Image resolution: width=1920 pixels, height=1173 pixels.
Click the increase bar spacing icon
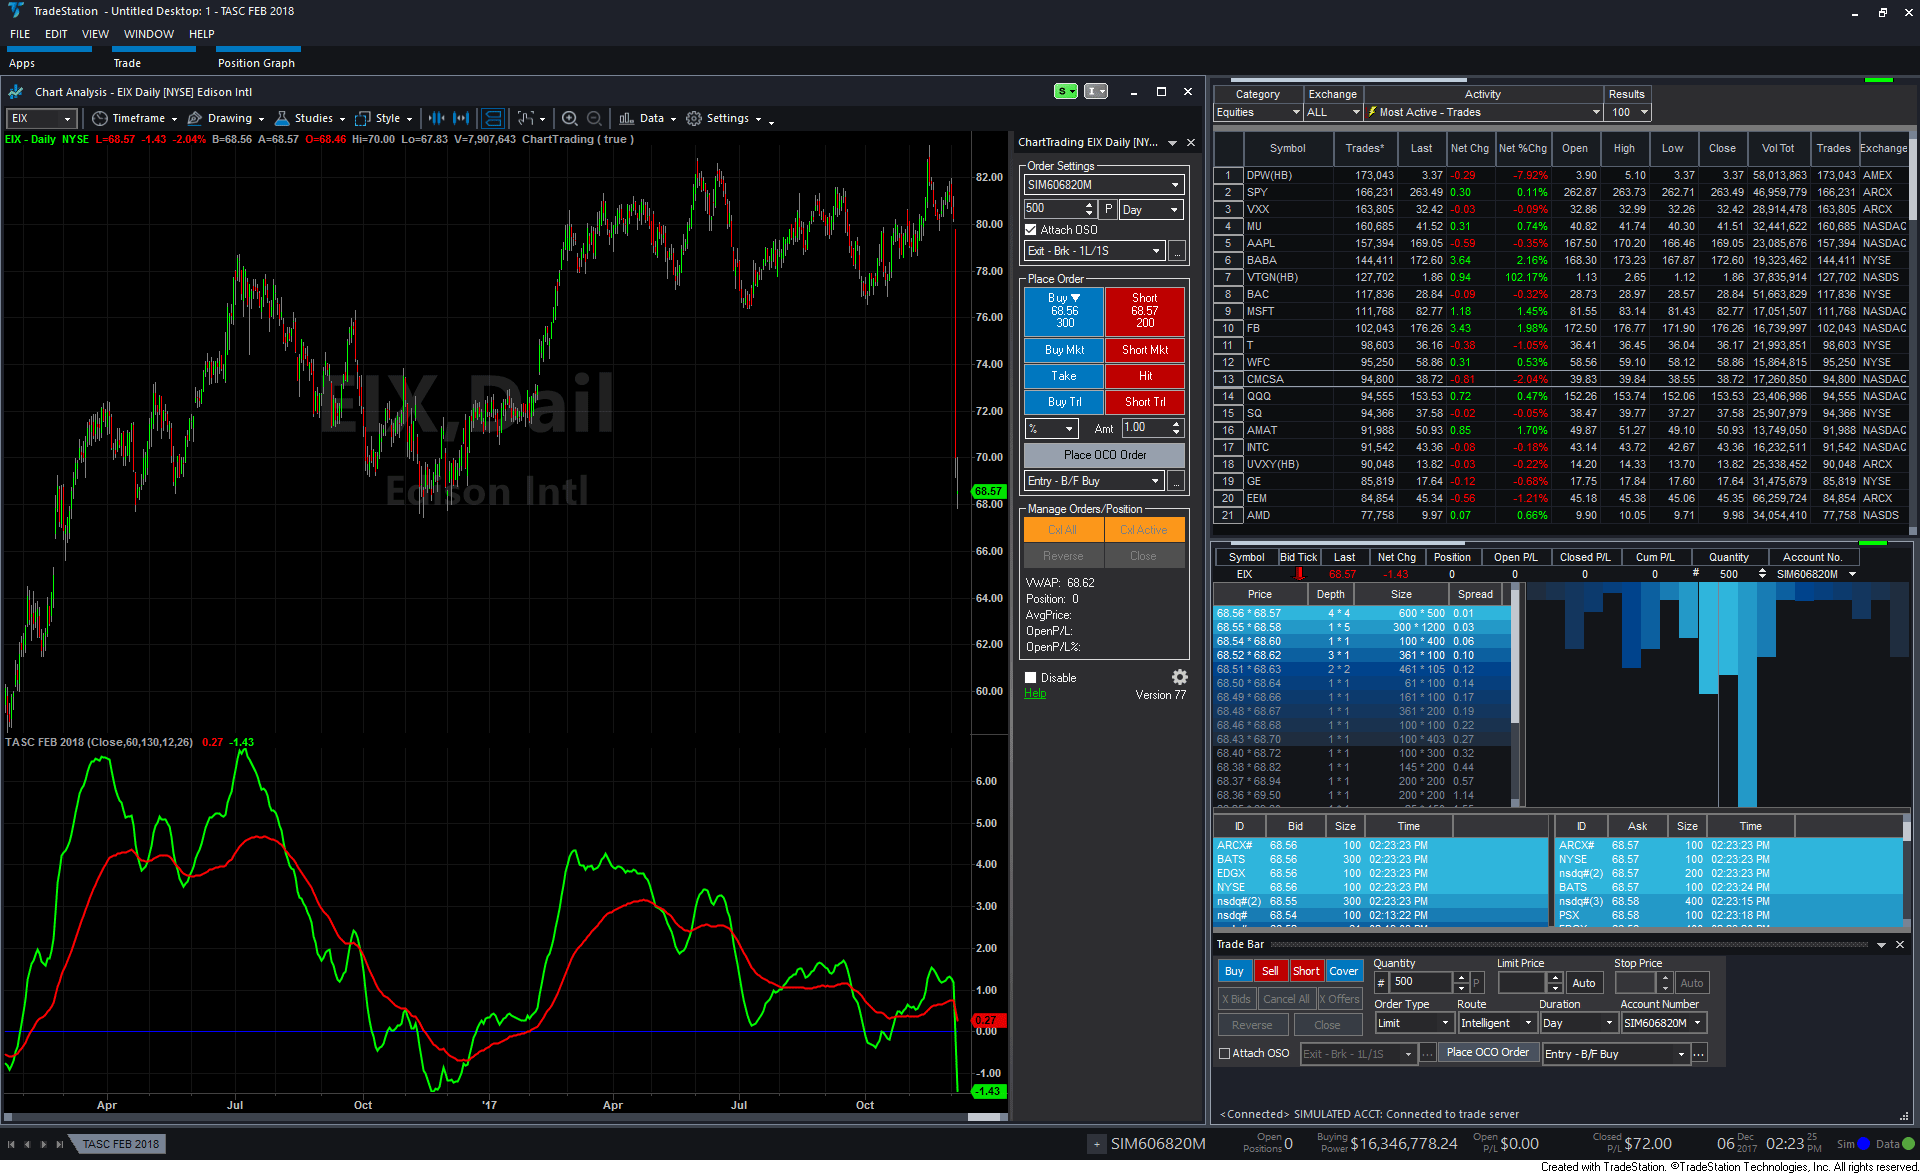click(461, 118)
